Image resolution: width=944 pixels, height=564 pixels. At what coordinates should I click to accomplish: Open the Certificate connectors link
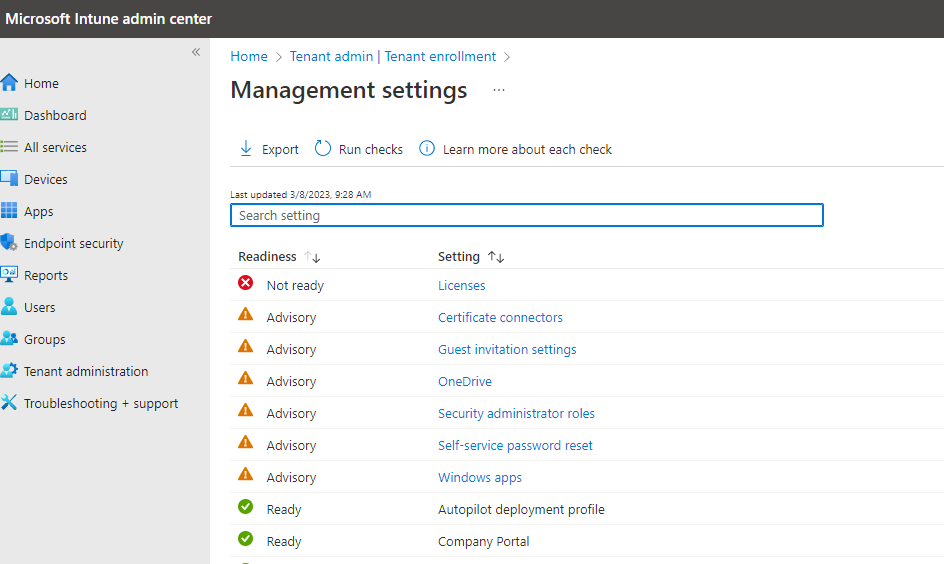click(500, 318)
